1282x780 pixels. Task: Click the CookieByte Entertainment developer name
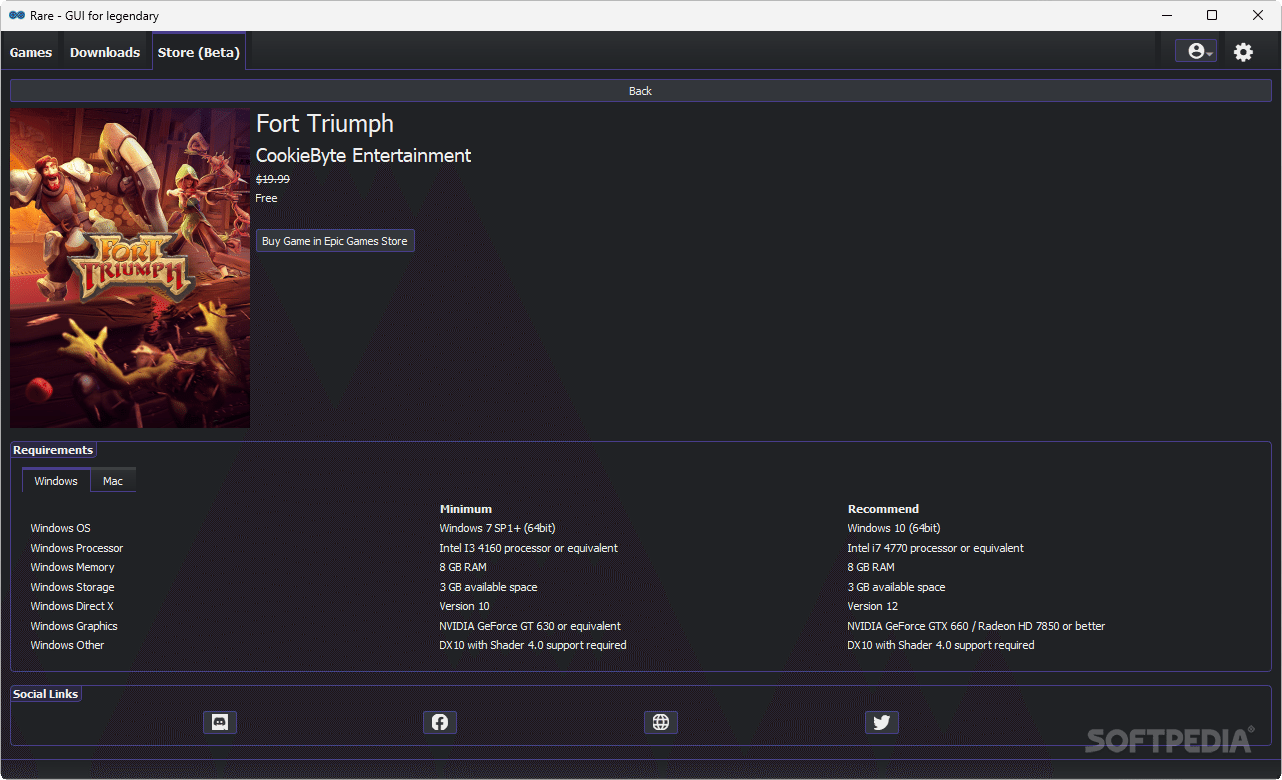pyautogui.click(x=364, y=156)
